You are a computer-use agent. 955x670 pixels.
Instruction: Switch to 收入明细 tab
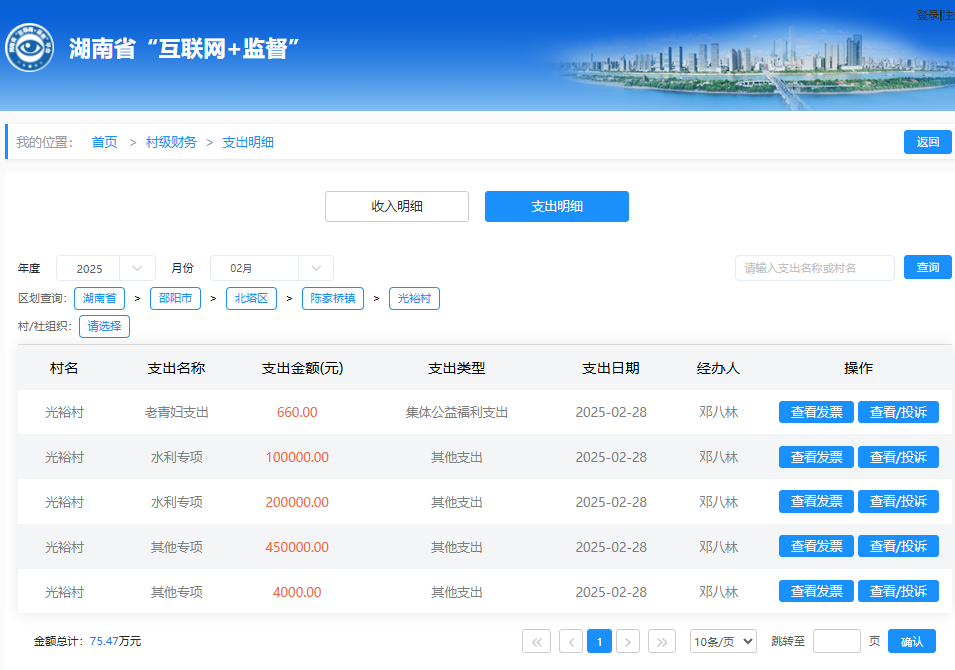[396, 206]
